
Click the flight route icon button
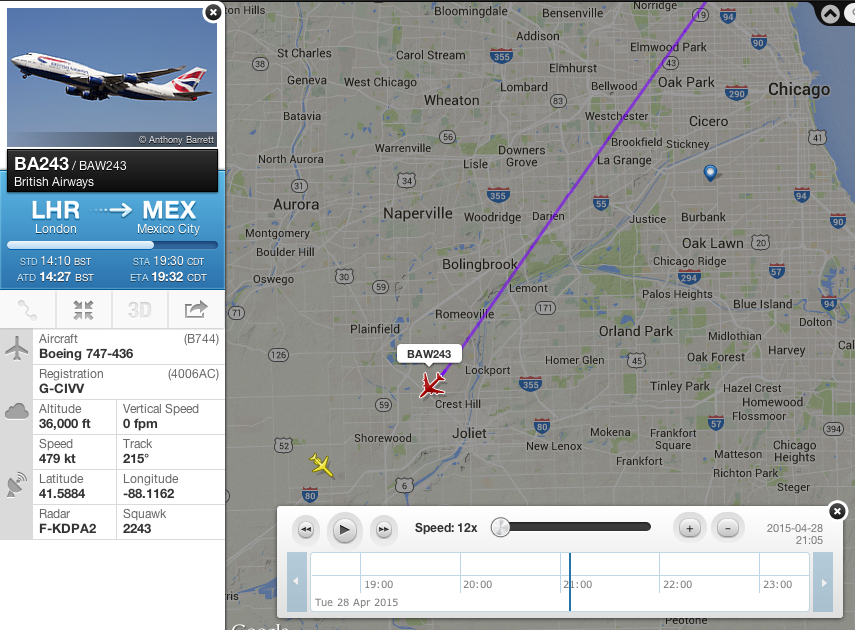(28, 310)
